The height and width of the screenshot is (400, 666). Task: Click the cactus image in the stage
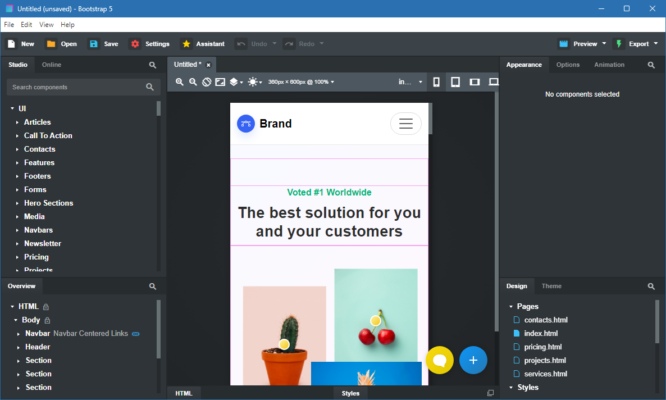(x=284, y=335)
